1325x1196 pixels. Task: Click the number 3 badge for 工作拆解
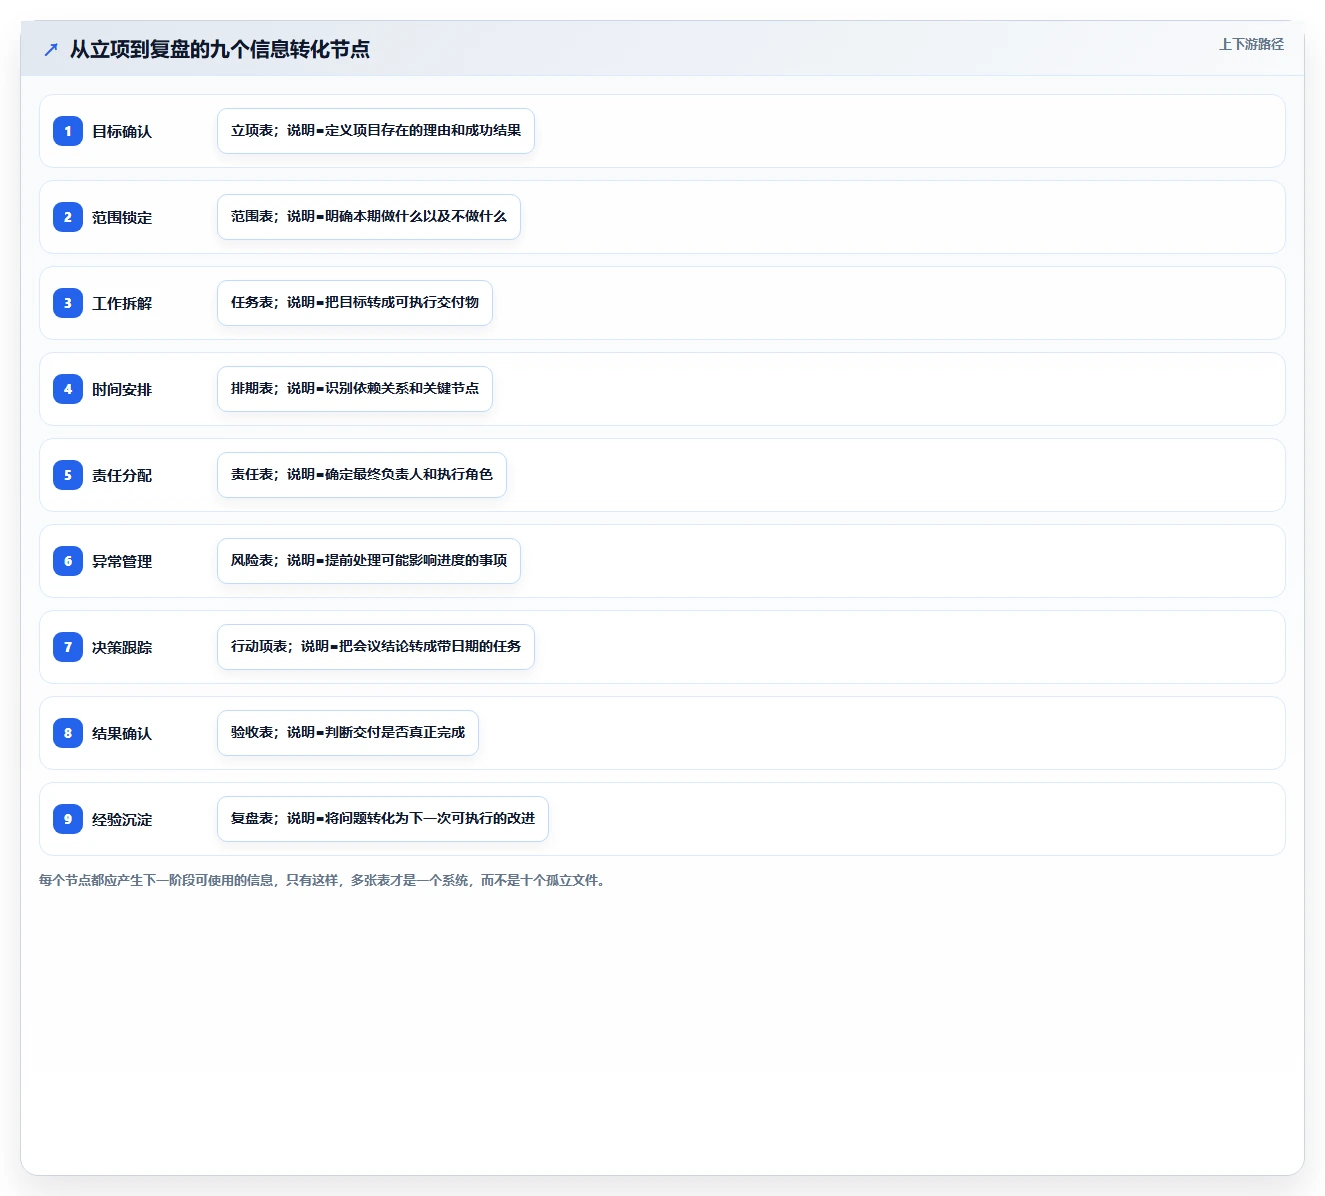pyautogui.click(x=68, y=303)
